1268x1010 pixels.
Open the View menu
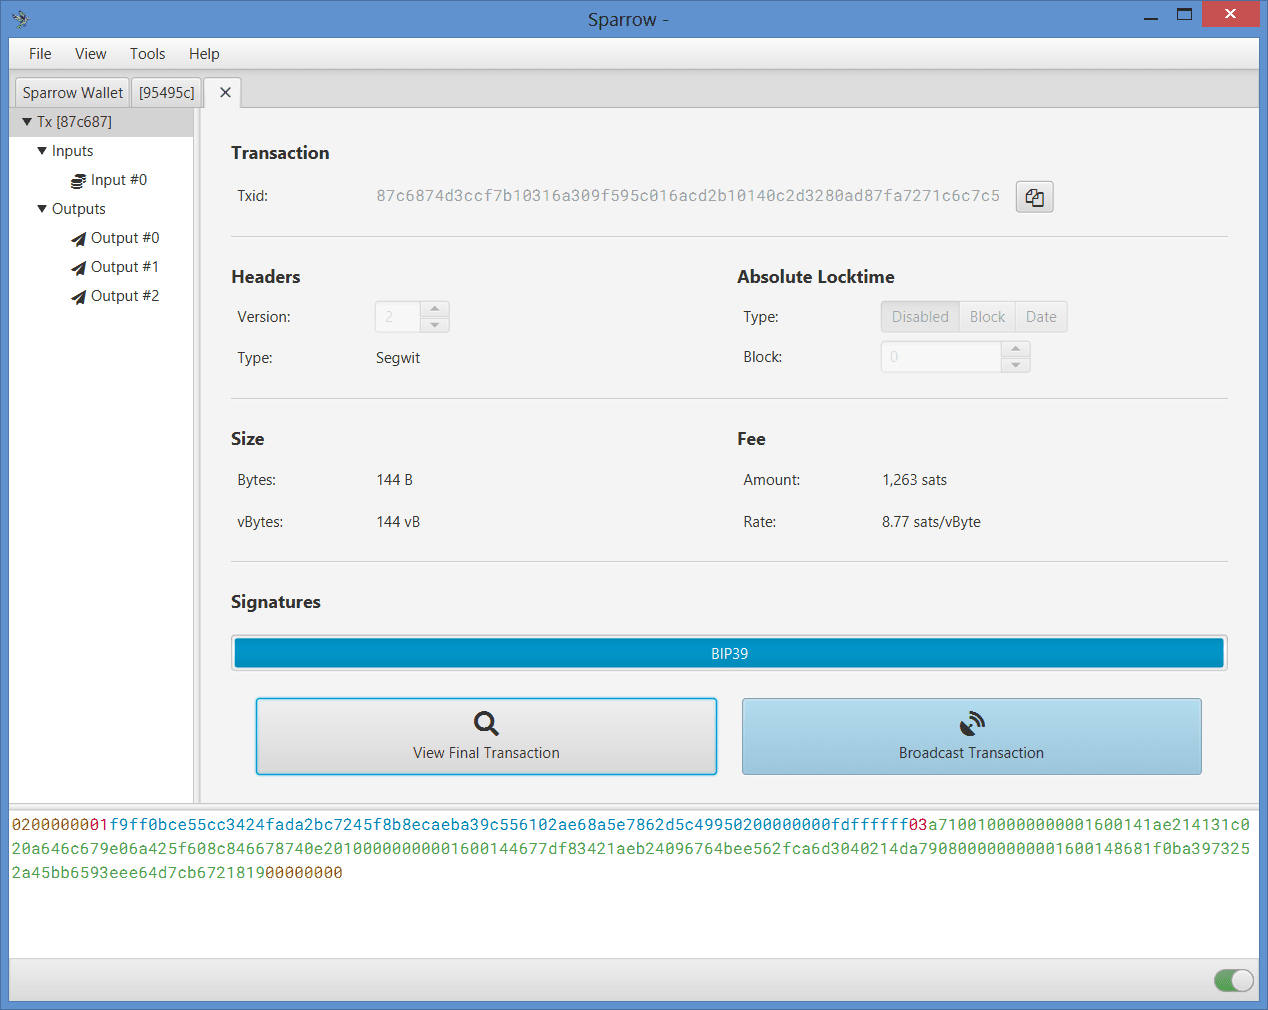pyautogui.click(x=90, y=54)
